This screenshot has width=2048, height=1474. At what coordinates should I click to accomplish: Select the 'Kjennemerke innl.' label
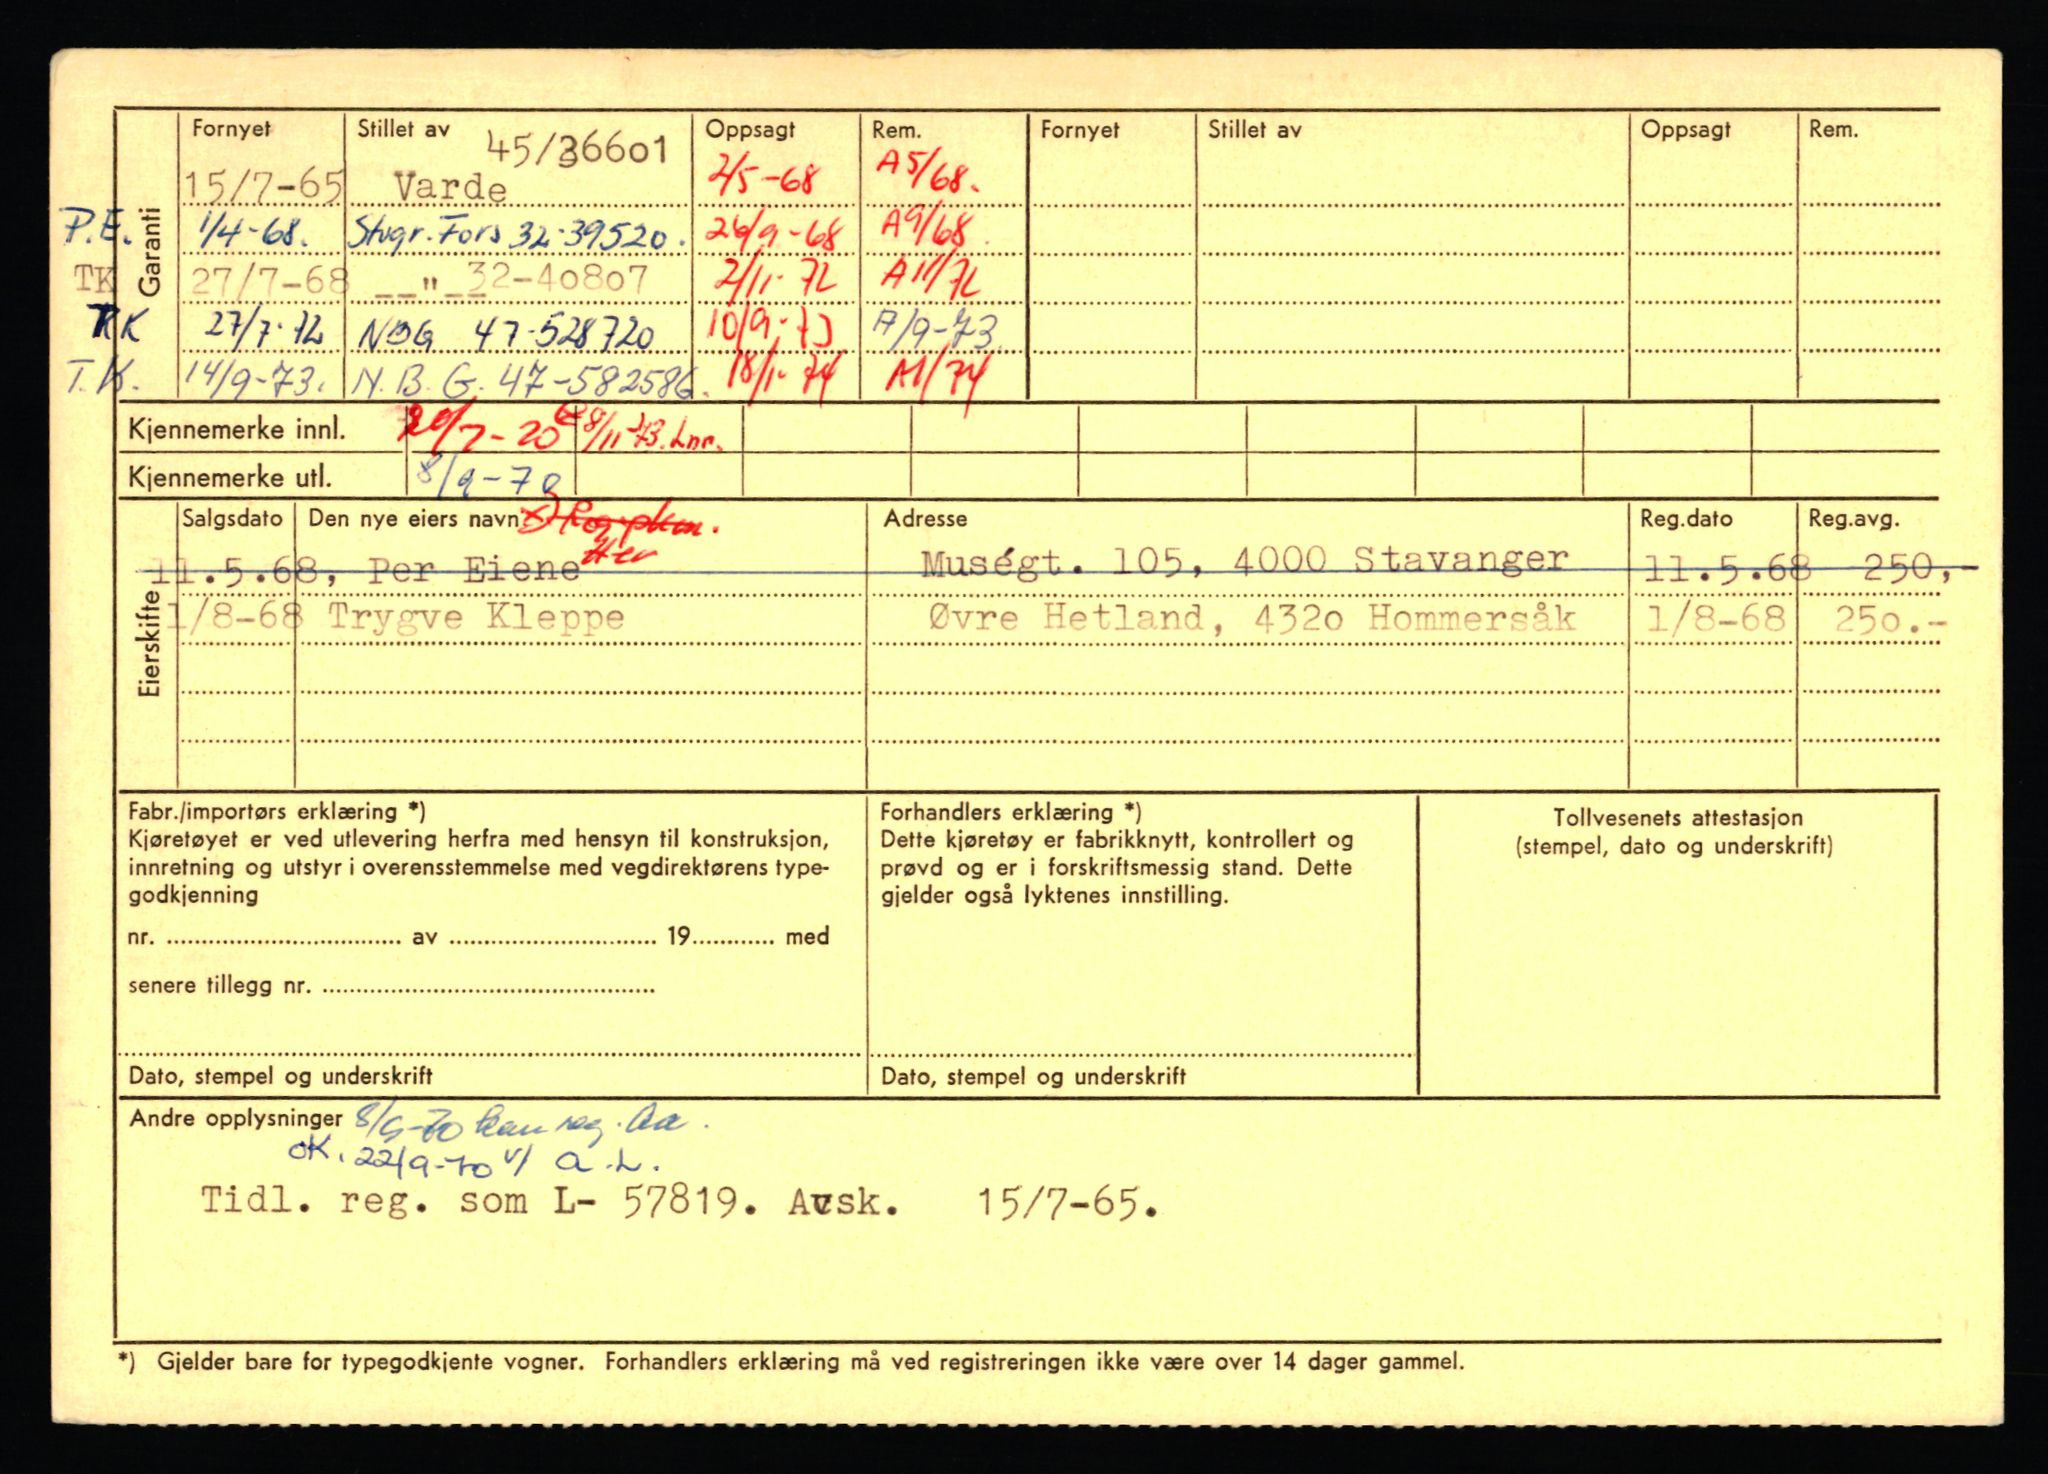point(237,431)
